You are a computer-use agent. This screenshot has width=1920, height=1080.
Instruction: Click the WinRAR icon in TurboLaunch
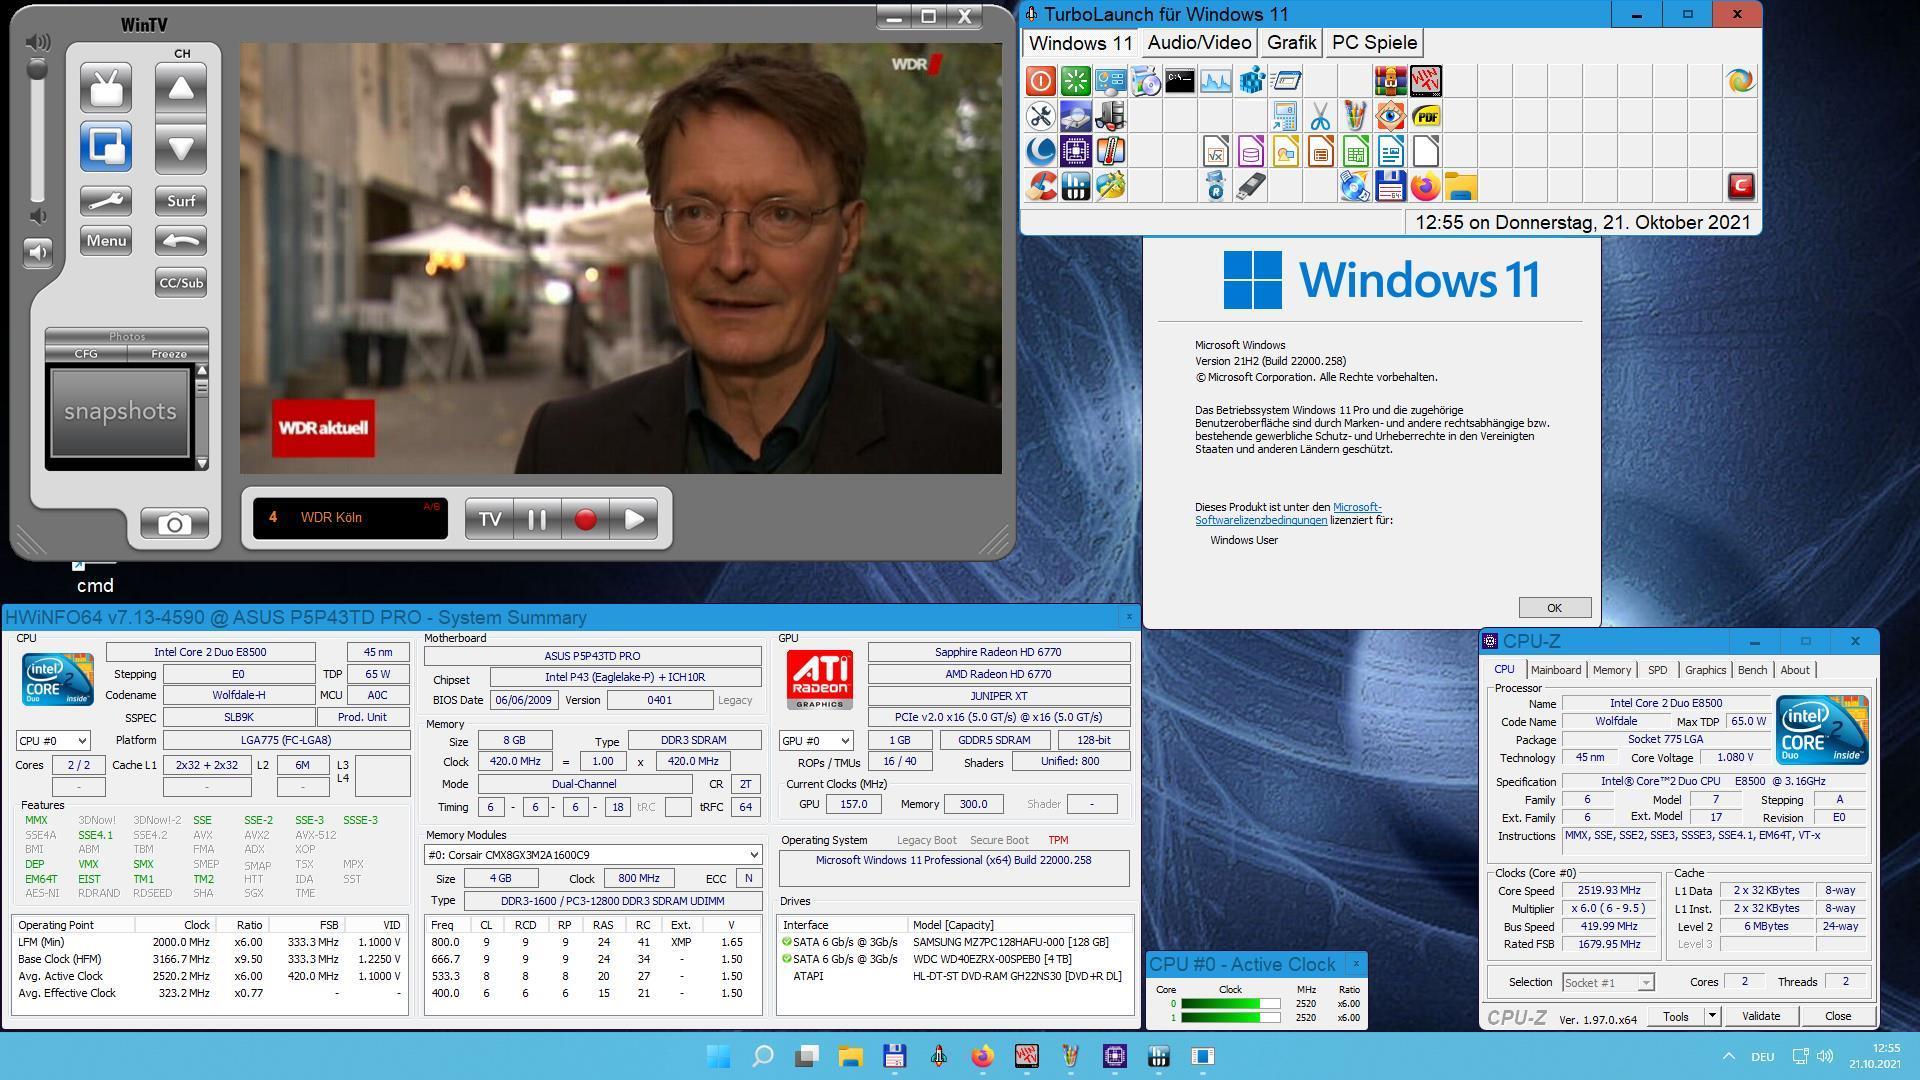(1390, 81)
